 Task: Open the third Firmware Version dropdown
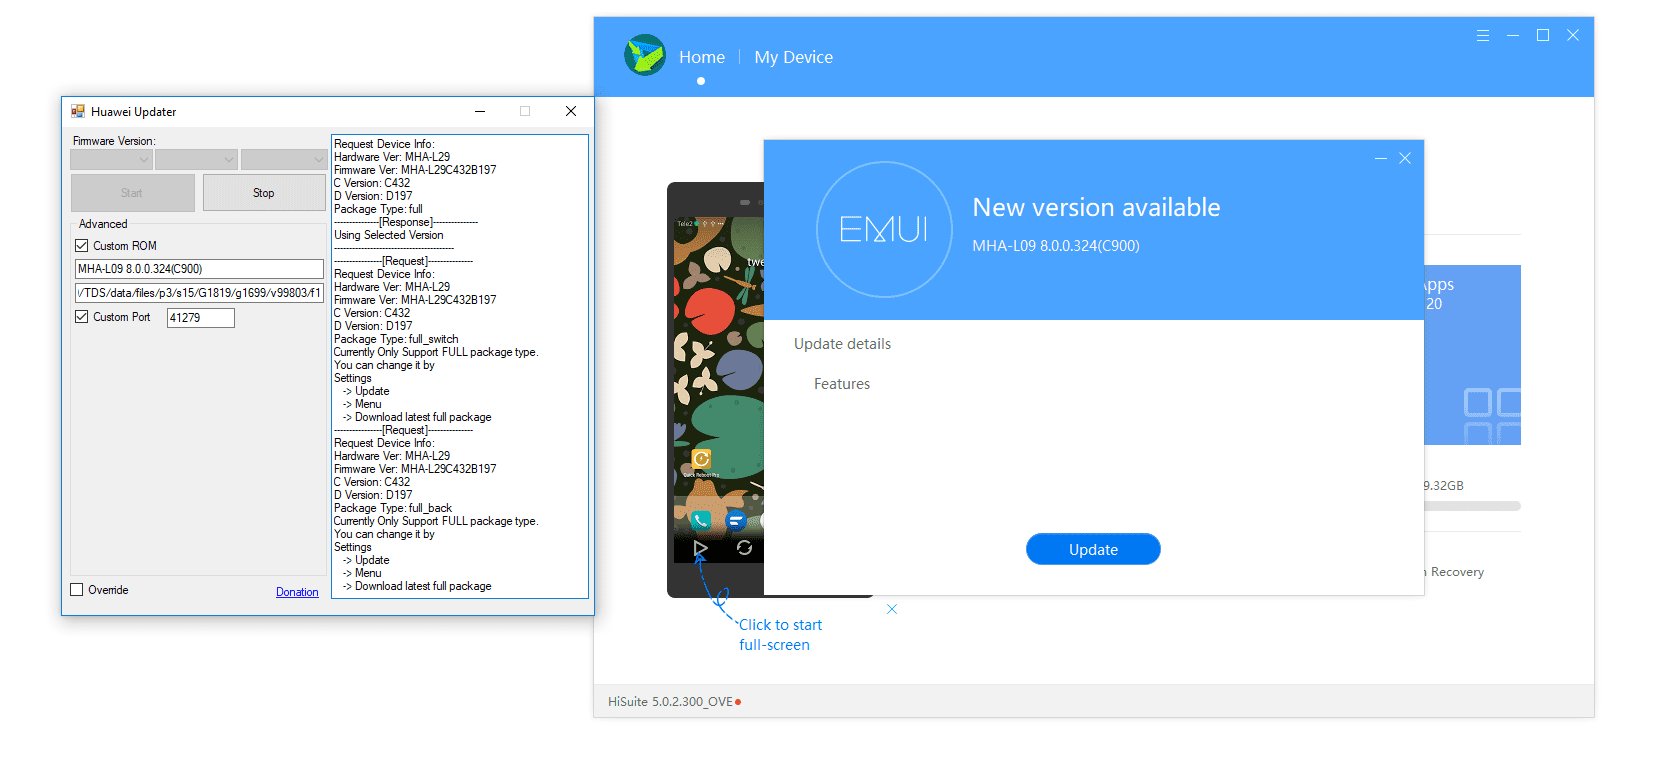pyautogui.click(x=284, y=159)
